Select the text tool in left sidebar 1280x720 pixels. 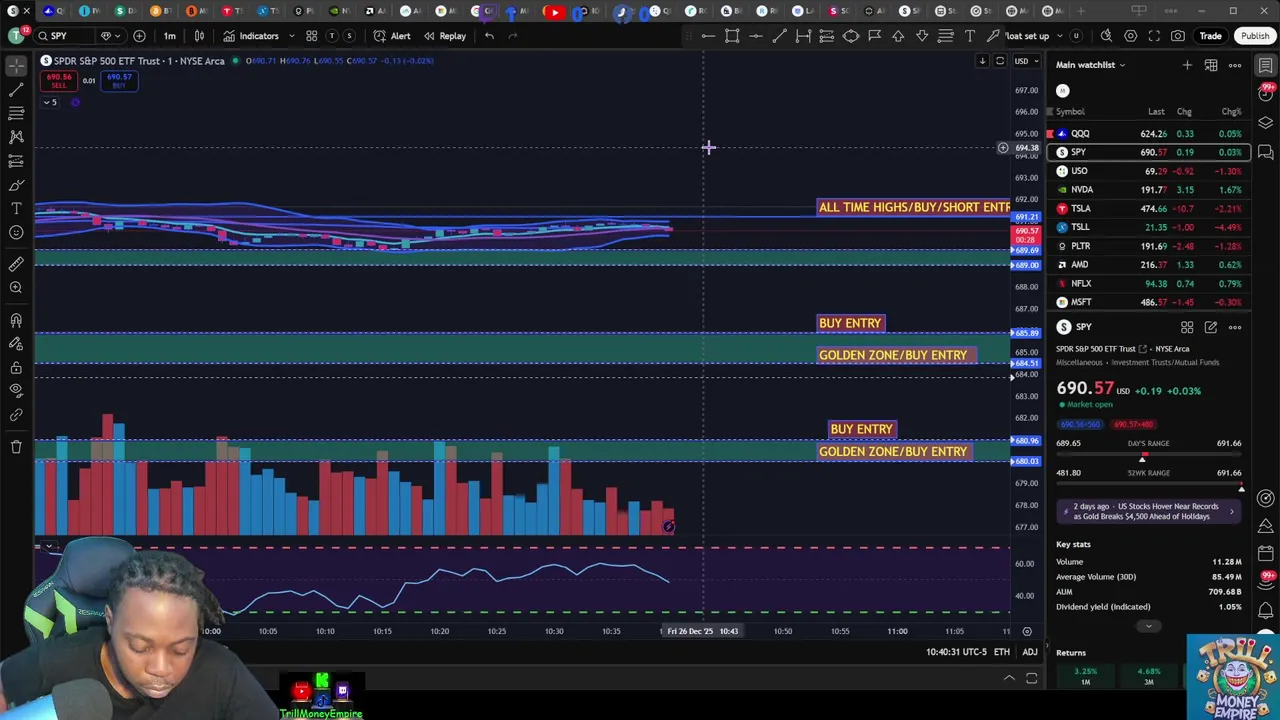pos(16,208)
